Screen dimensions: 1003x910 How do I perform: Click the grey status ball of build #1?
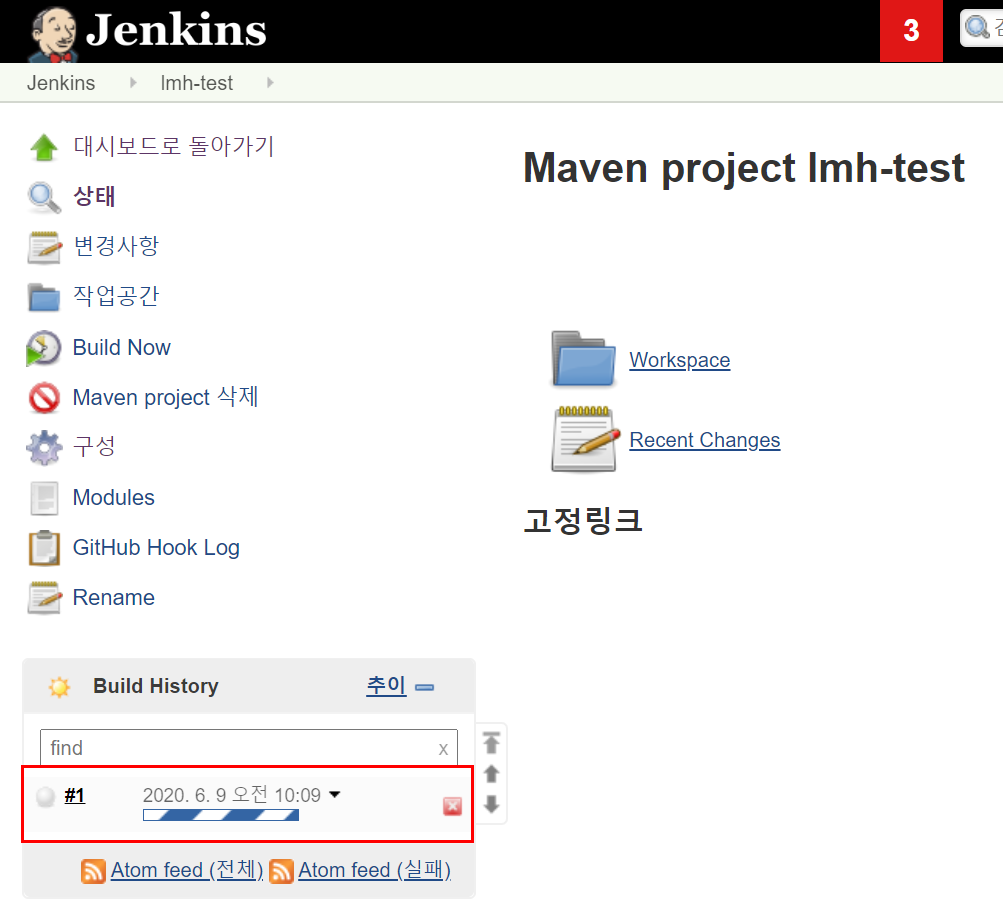(x=45, y=797)
